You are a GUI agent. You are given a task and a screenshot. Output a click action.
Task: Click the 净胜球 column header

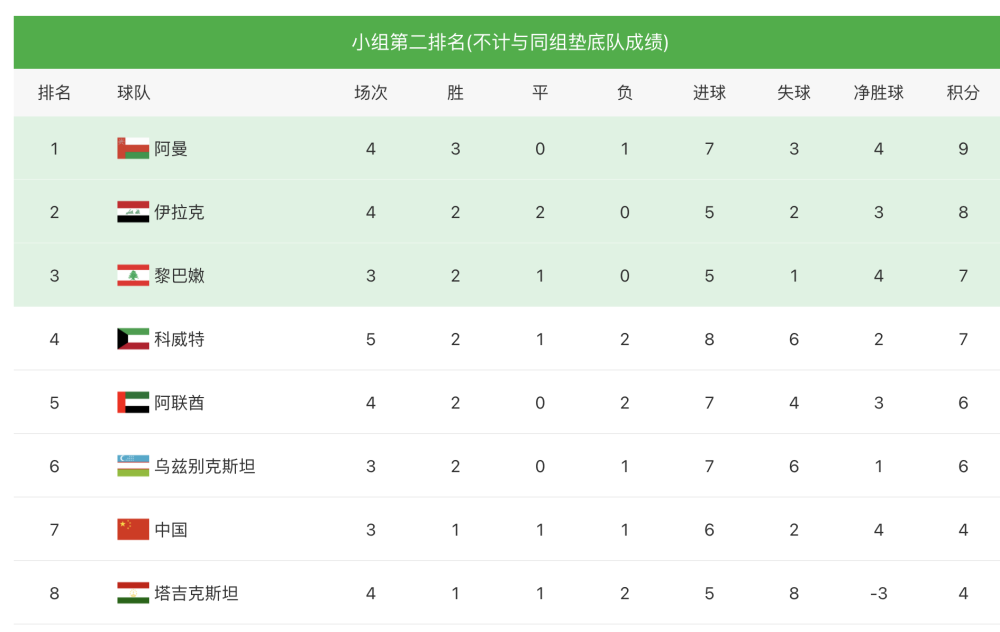pyautogui.click(x=878, y=92)
